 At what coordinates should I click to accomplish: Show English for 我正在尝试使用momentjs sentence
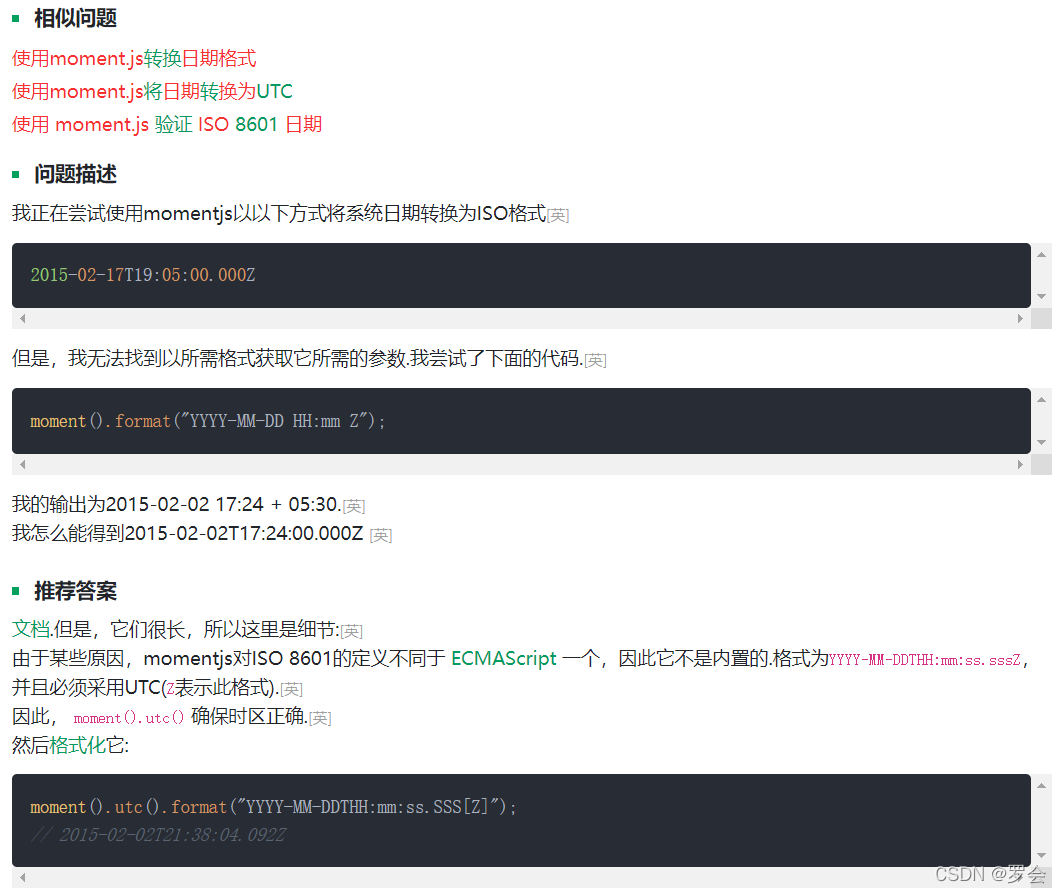coord(558,215)
